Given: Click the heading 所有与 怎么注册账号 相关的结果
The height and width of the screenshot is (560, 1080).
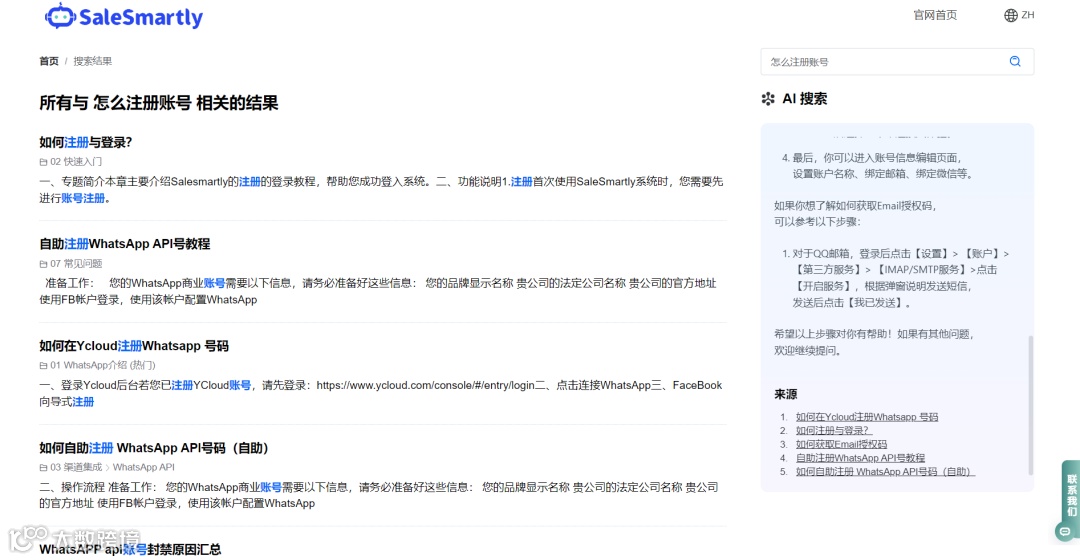Looking at the screenshot, I should point(158,103).
